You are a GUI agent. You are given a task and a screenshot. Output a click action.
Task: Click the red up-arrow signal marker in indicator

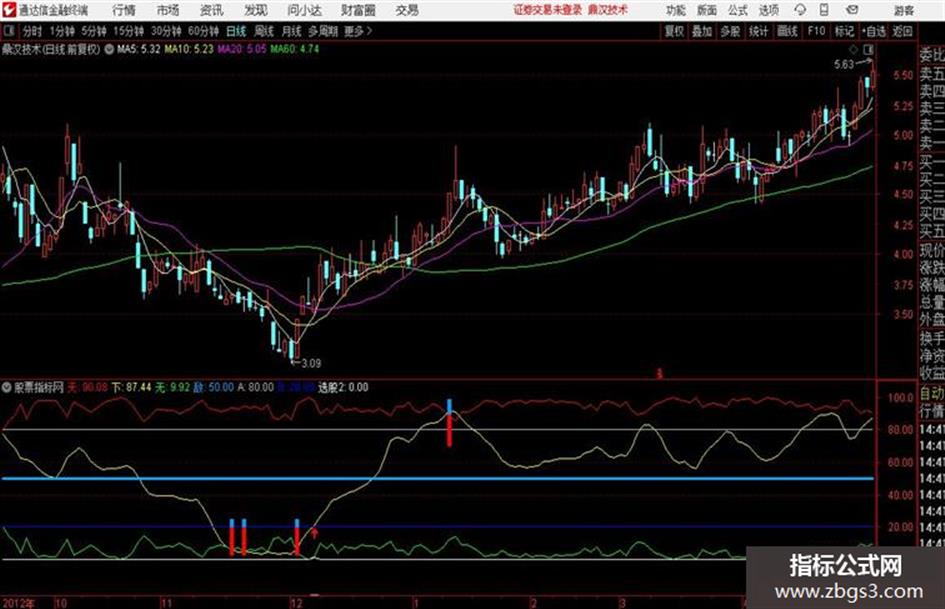click(x=314, y=533)
